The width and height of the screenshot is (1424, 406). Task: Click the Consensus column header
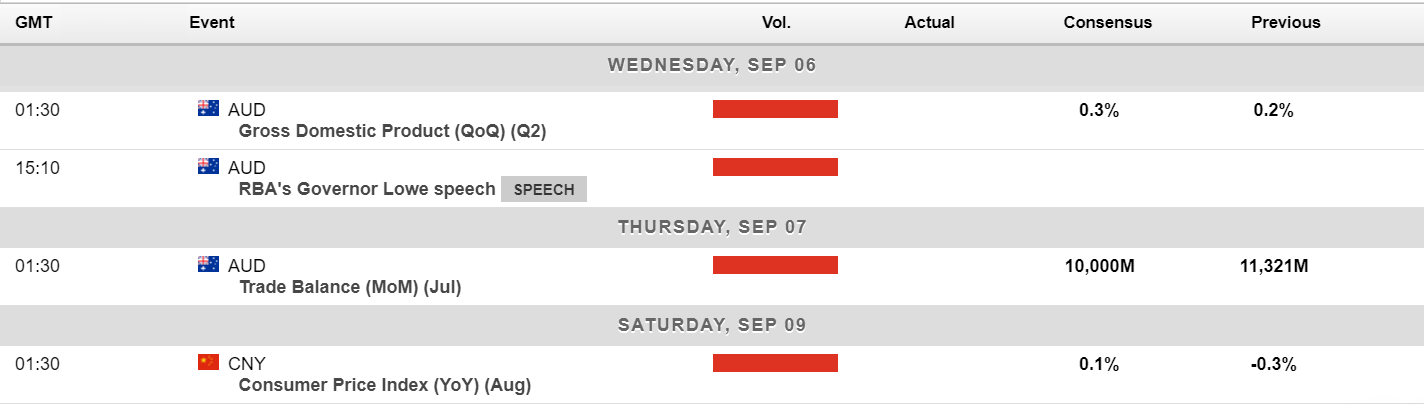1107,22
